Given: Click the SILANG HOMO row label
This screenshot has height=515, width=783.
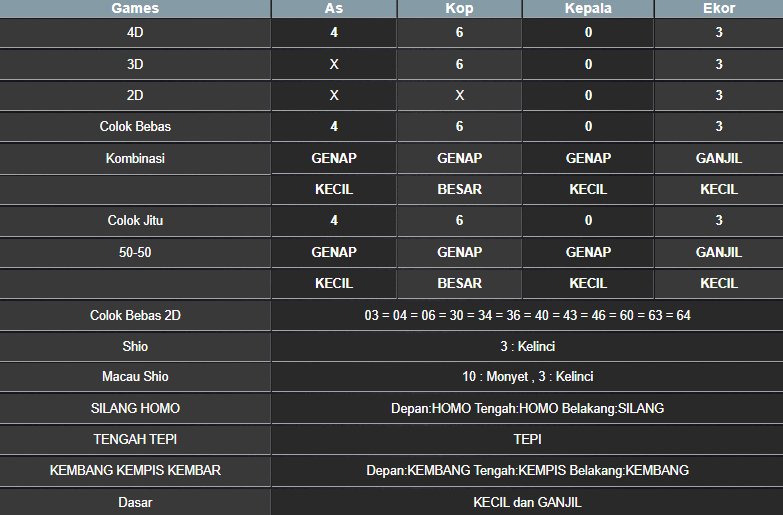Looking at the screenshot, I should [x=135, y=408].
